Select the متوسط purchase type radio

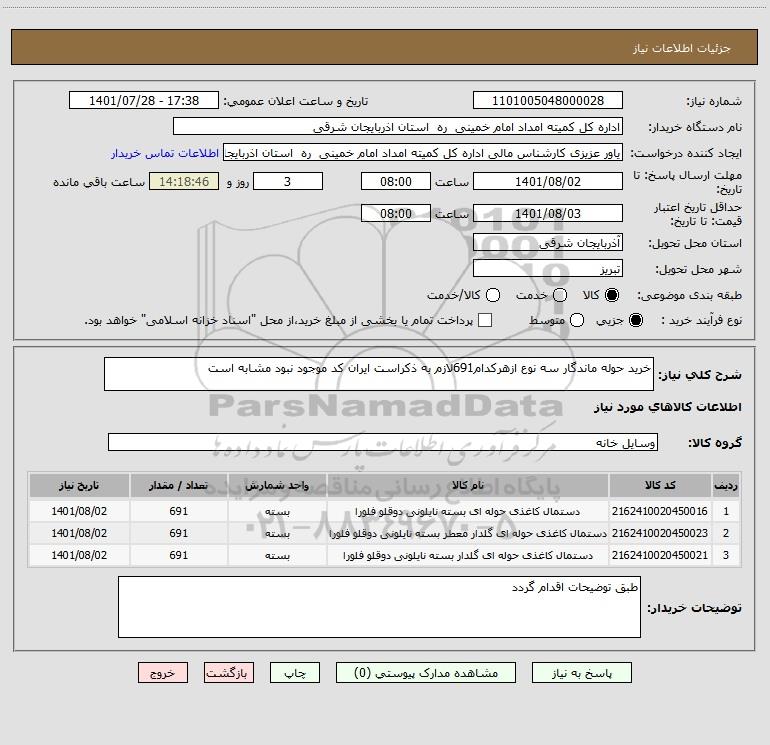pyautogui.click(x=577, y=320)
